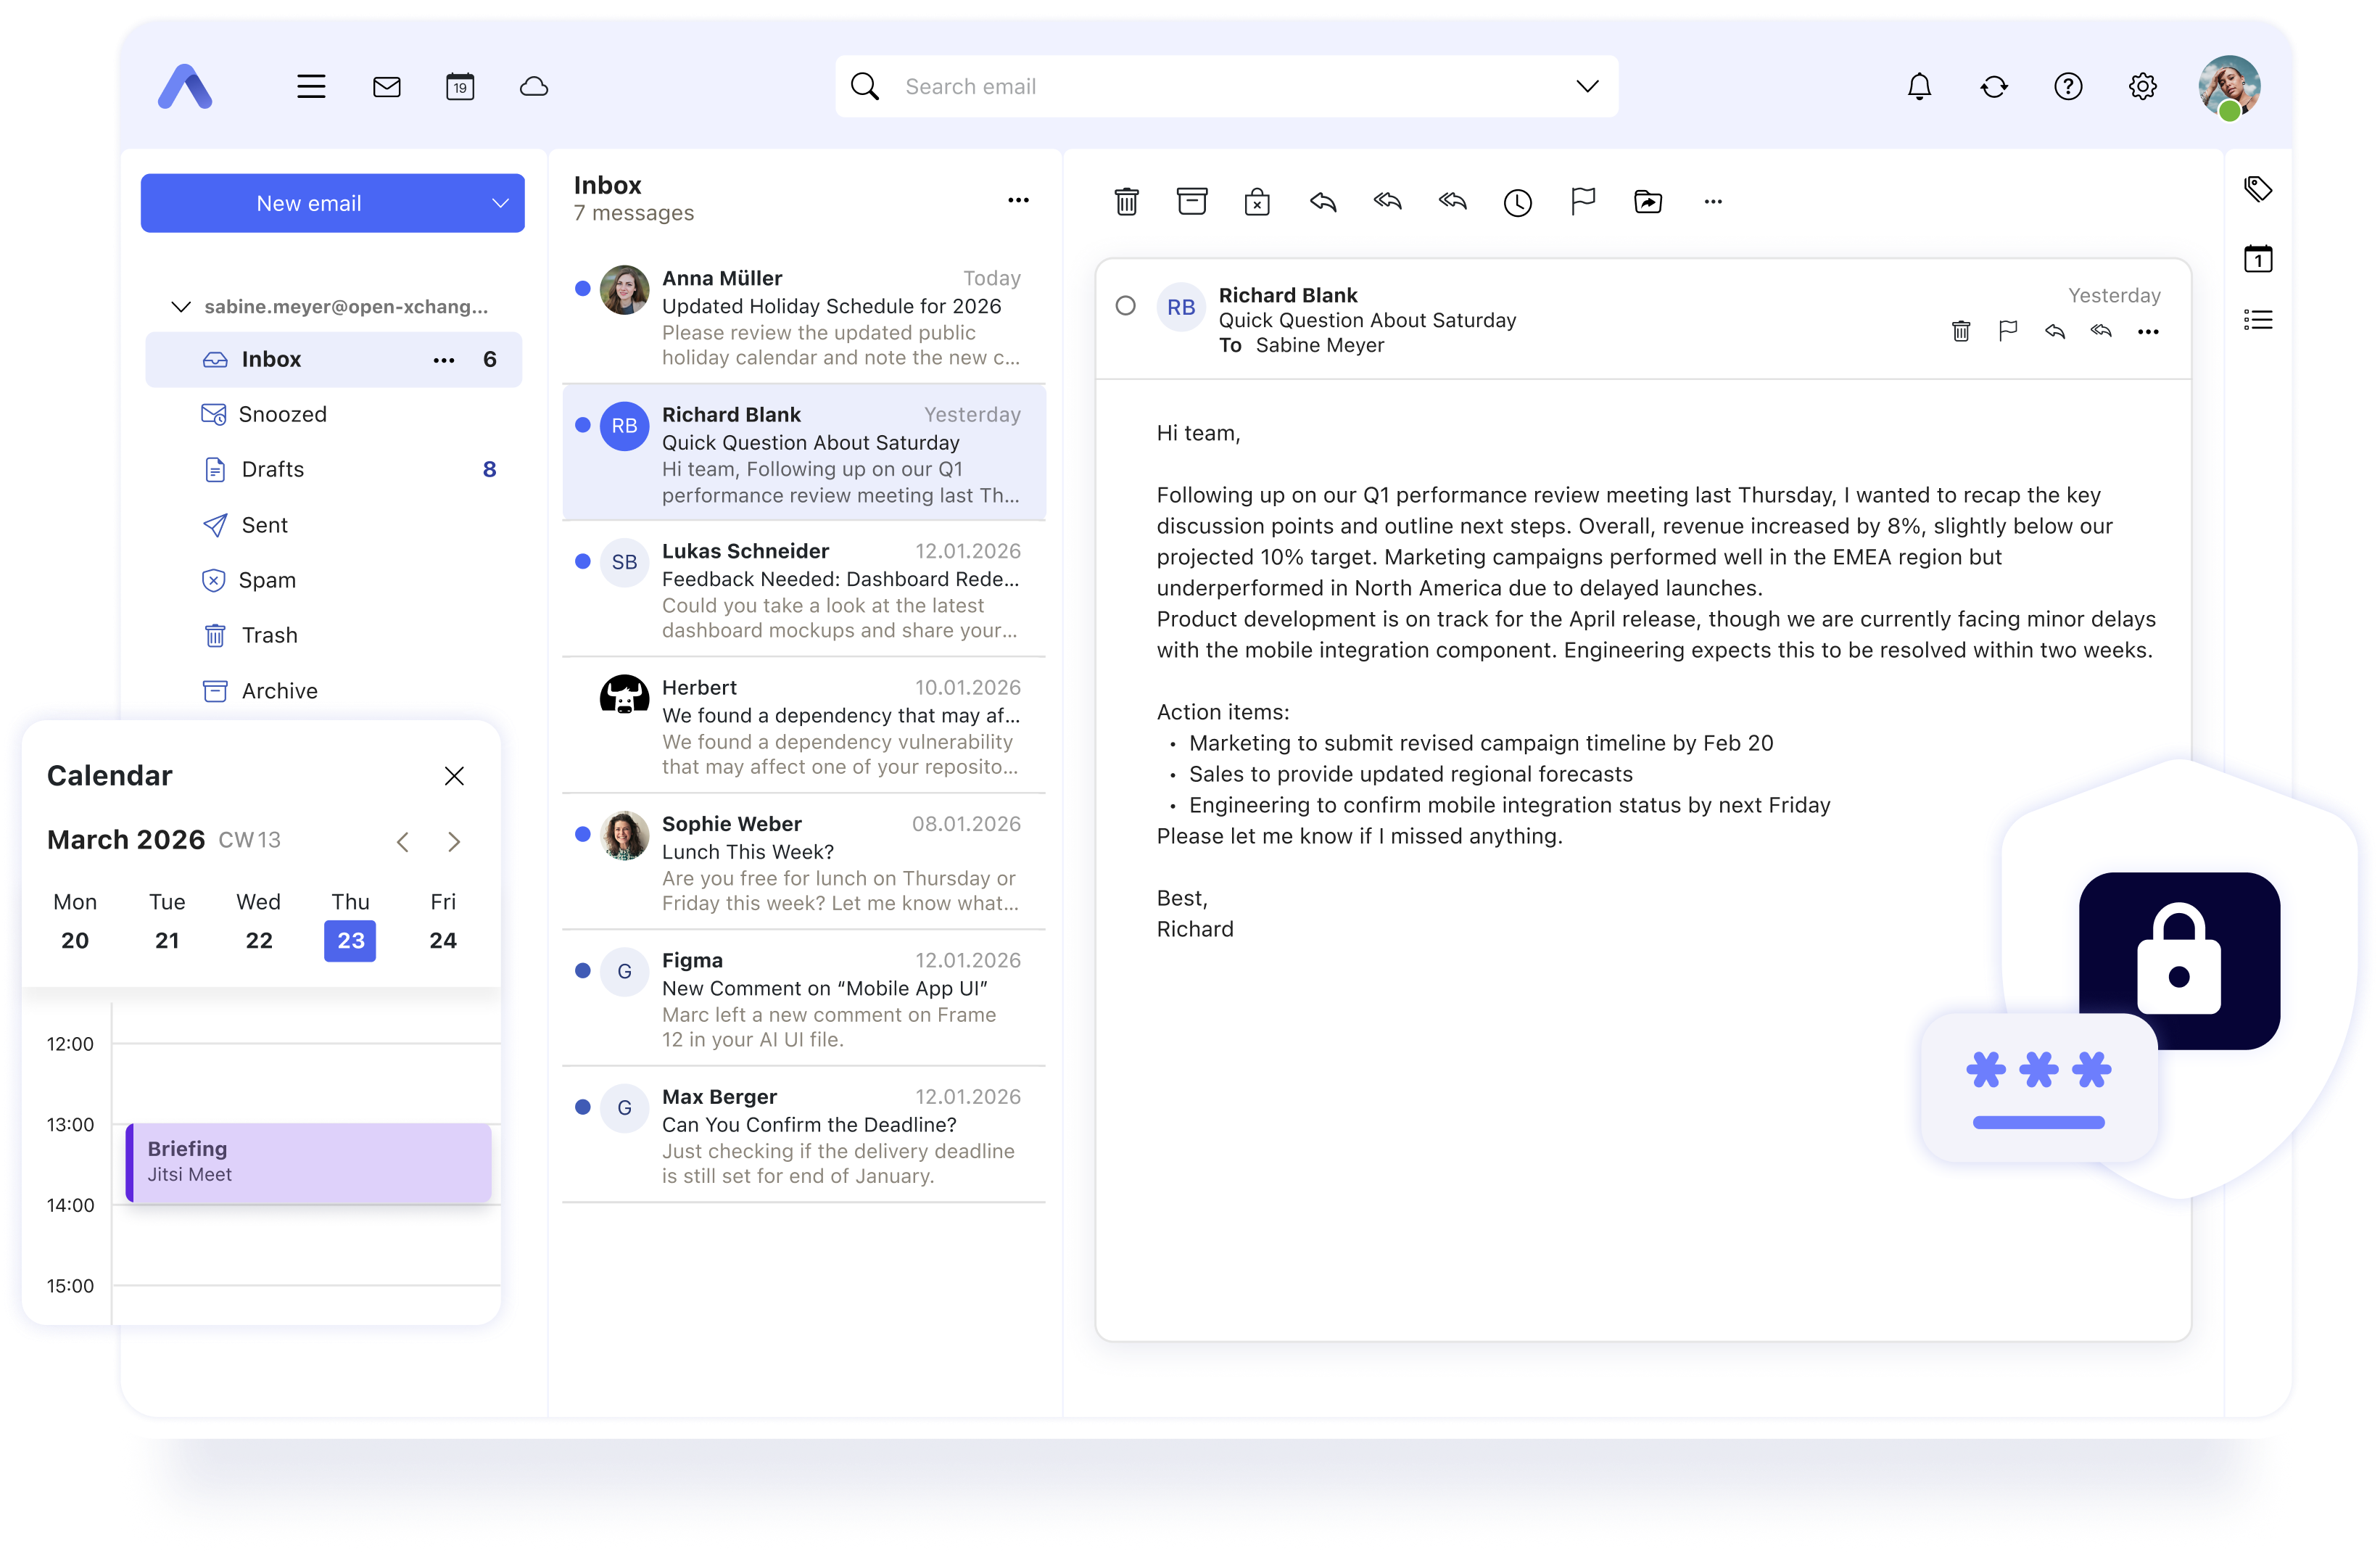Open the Inbox list header more menu
2380x1552 pixels.
1018,201
